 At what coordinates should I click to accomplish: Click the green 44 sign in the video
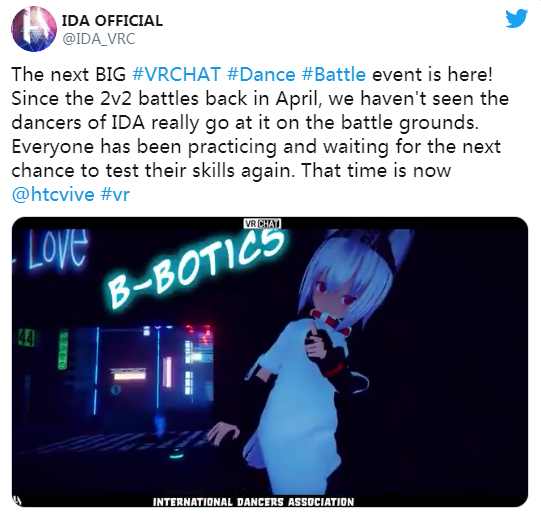coord(26,338)
